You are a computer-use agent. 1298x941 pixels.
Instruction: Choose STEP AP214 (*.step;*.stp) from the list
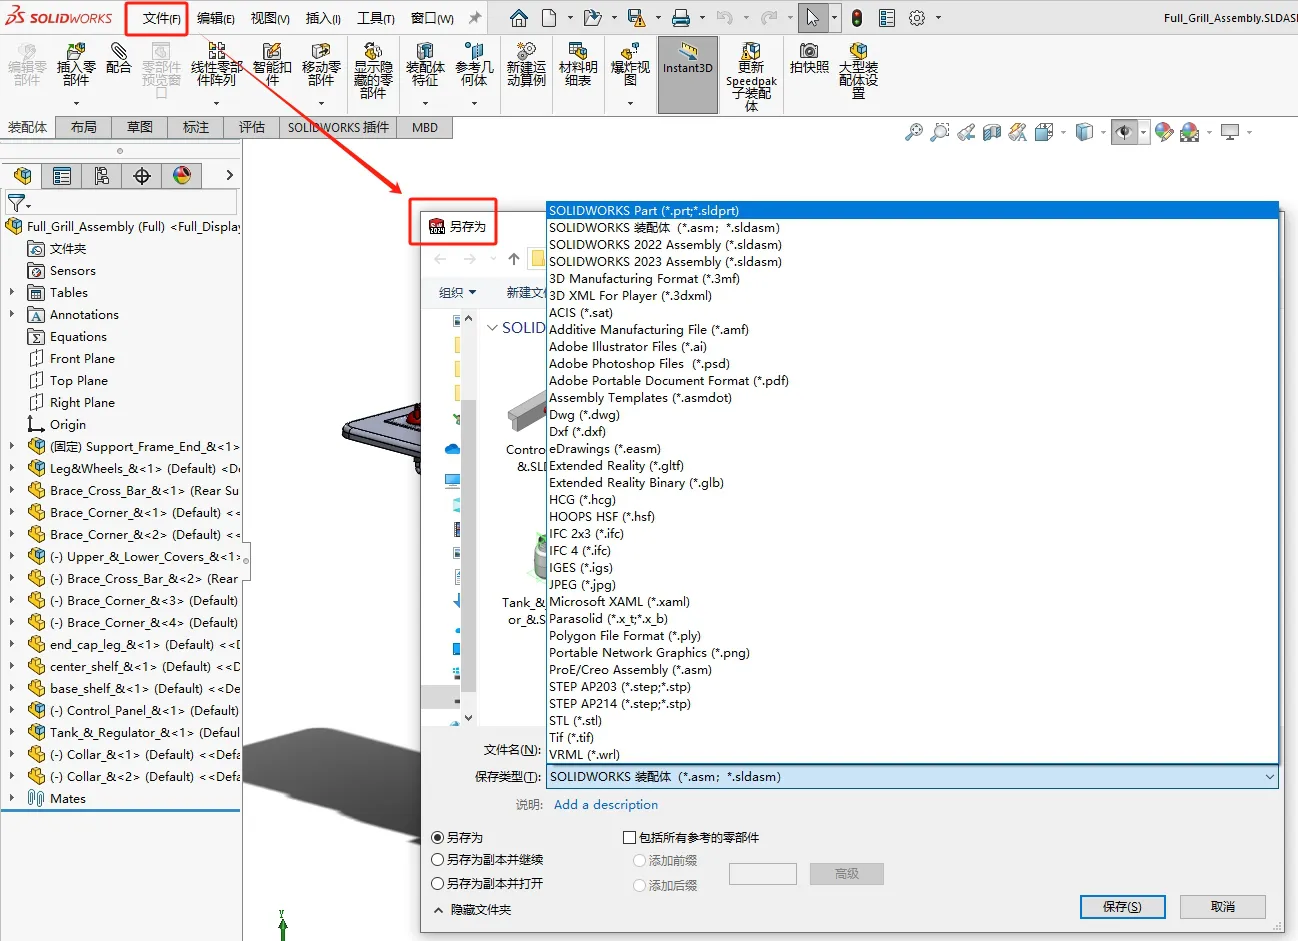pos(620,704)
